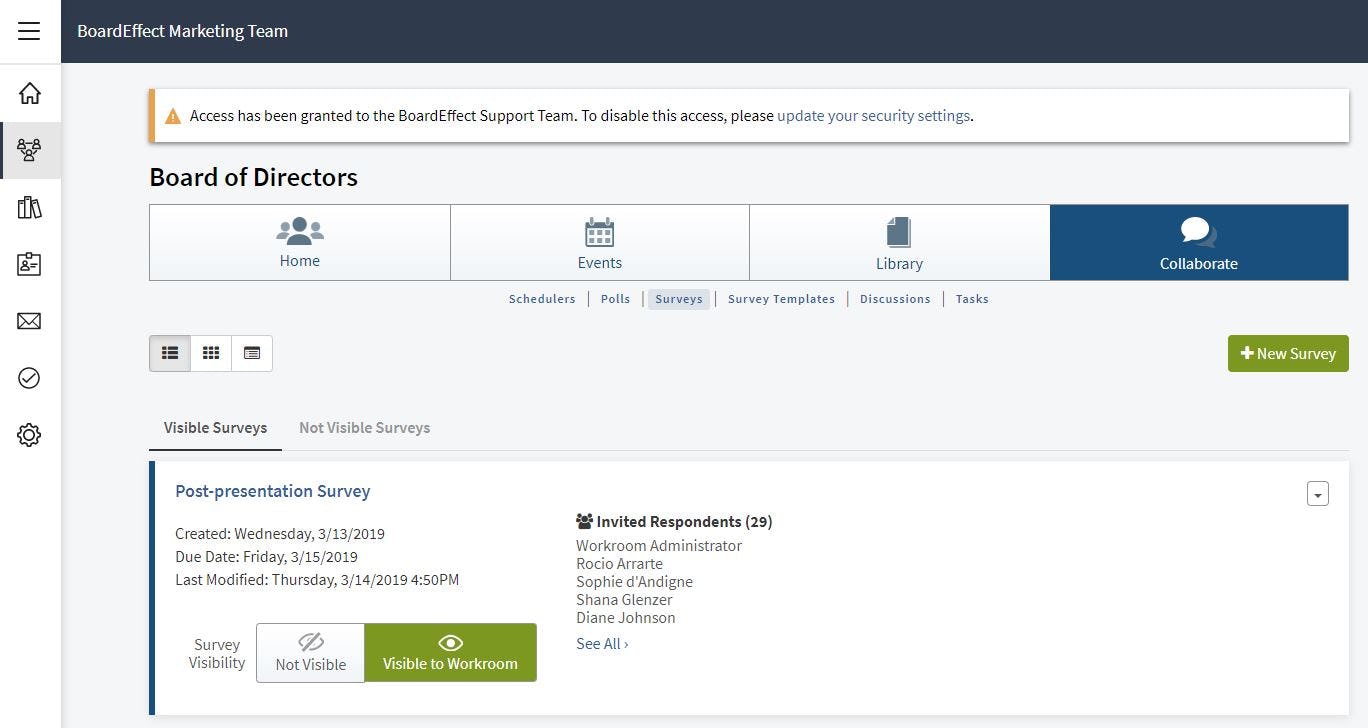
Task: Open the Events calendar section
Action: [599, 242]
